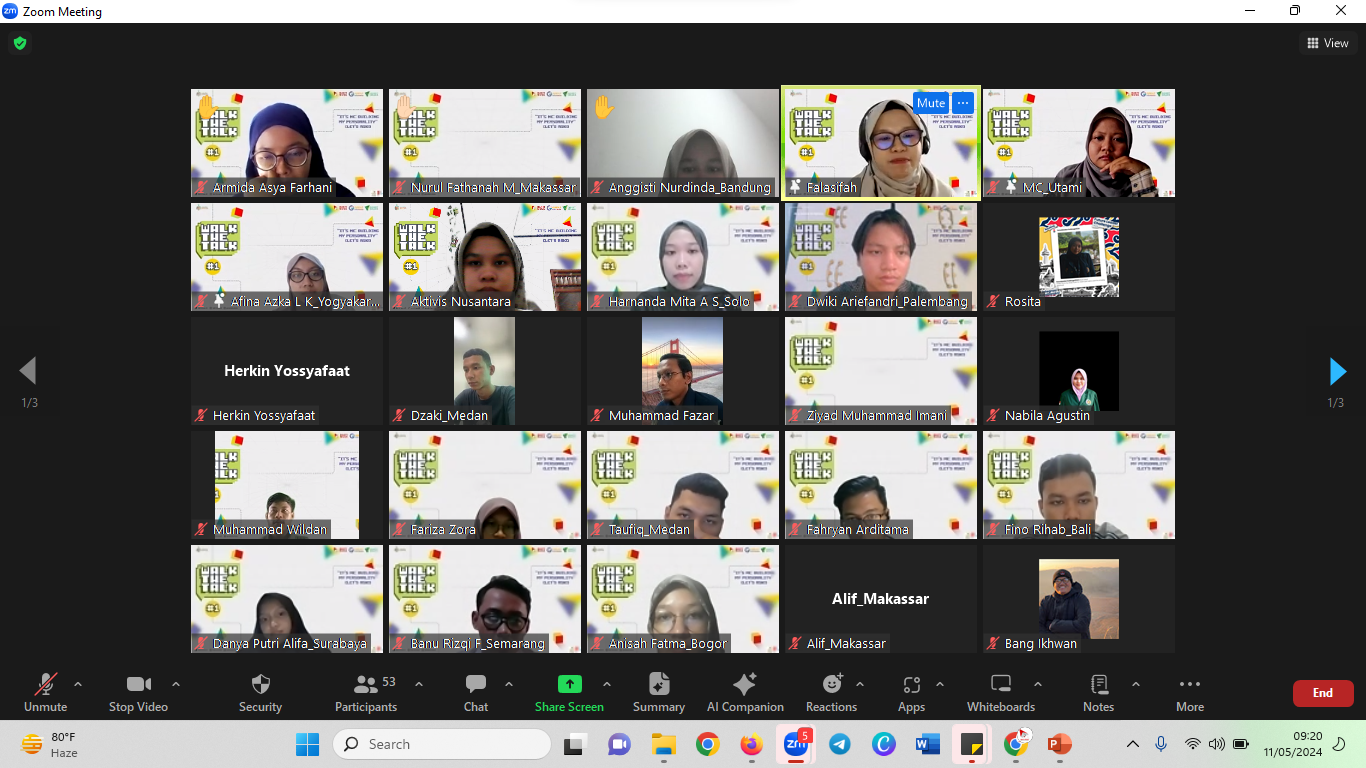Open the View layout menu
1366x768 pixels.
tap(1327, 43)
